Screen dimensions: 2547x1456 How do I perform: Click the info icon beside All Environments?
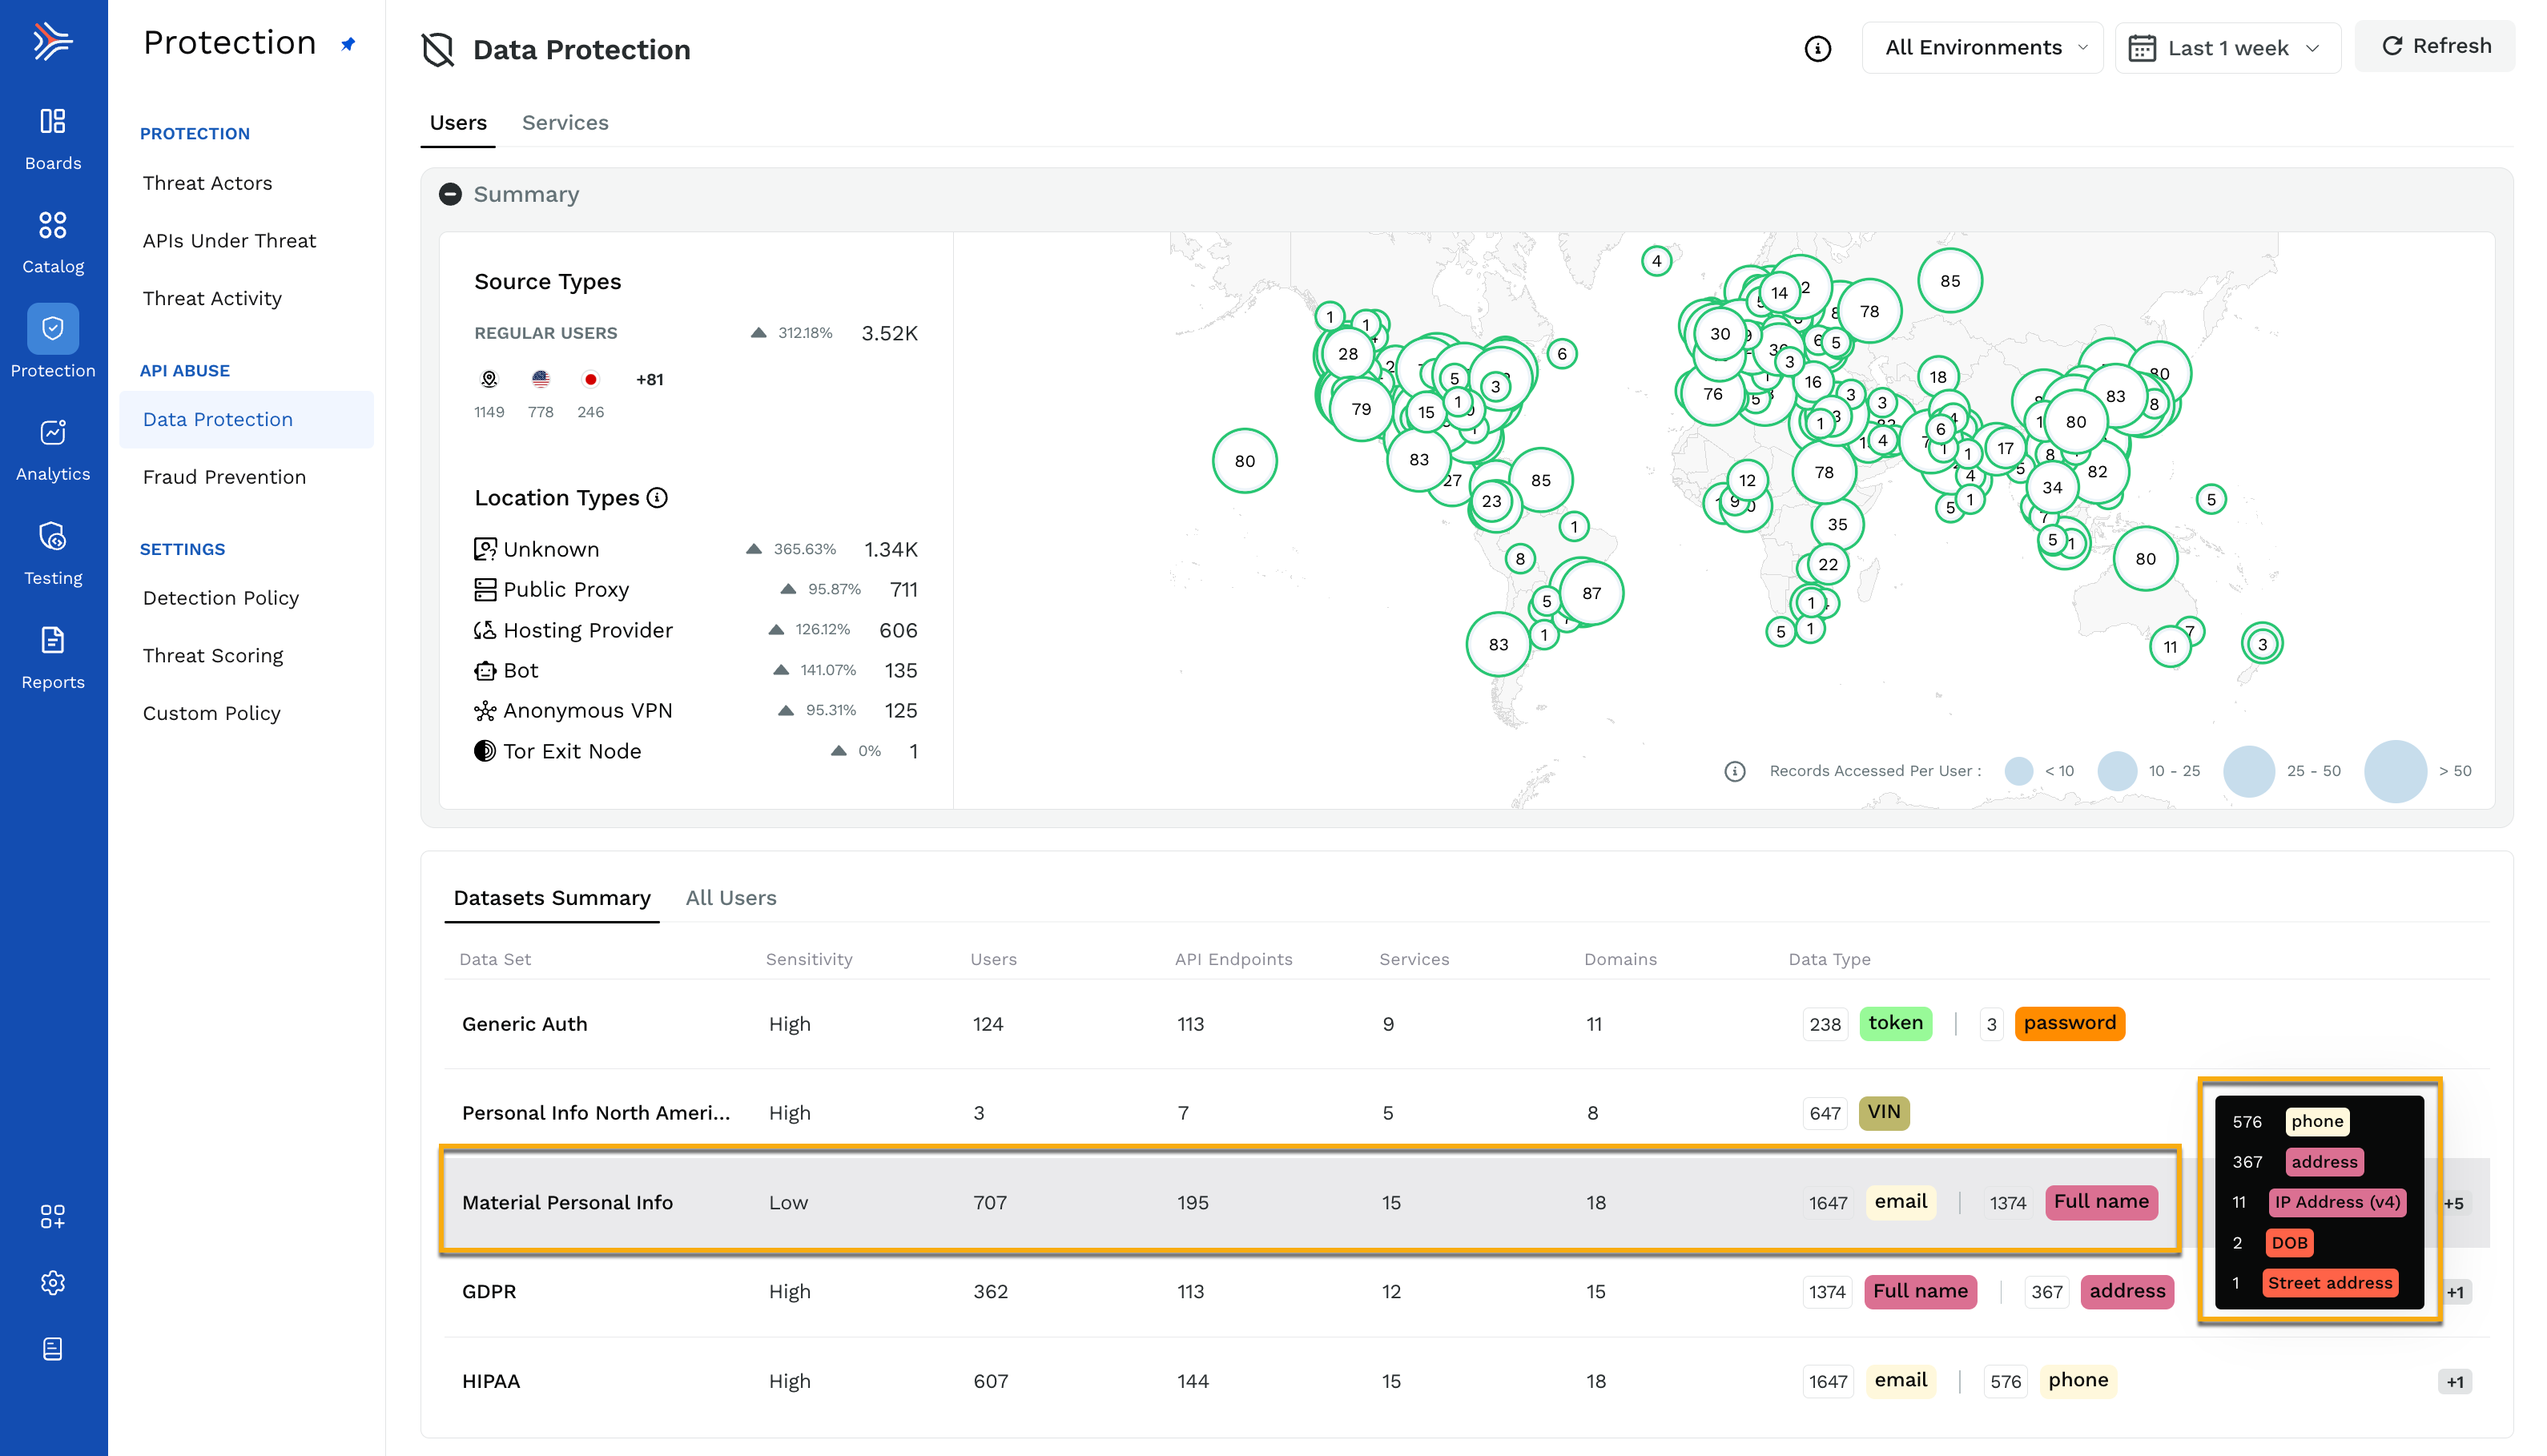[1818, 48]
